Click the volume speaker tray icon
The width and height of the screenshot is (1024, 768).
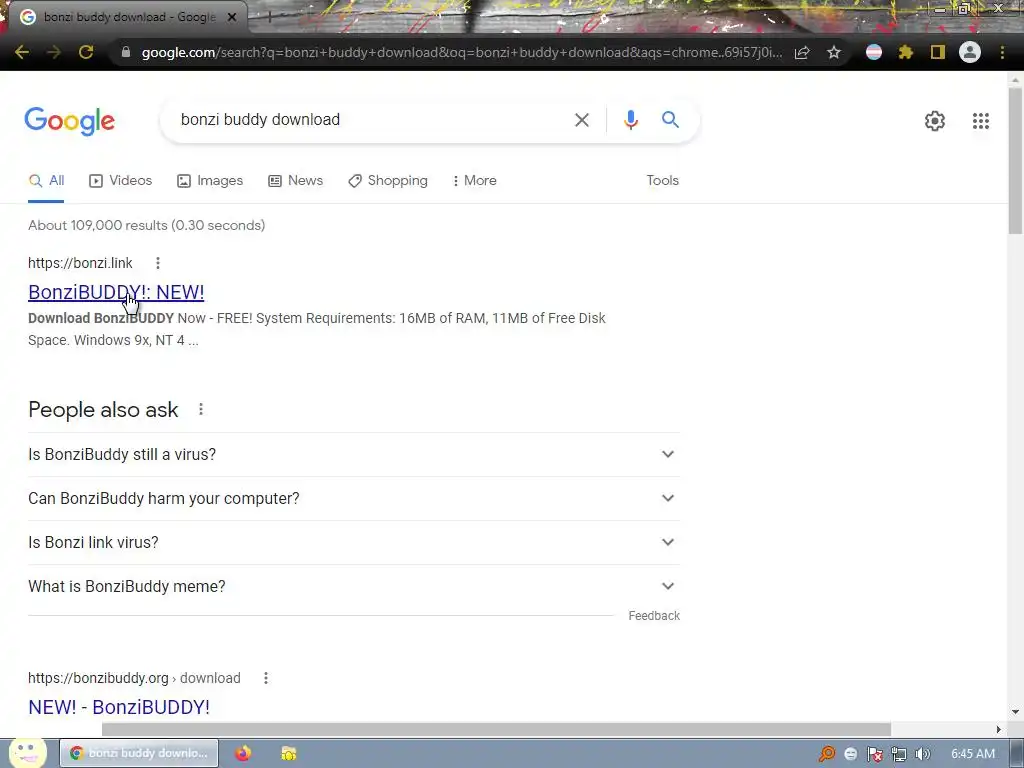923,754
